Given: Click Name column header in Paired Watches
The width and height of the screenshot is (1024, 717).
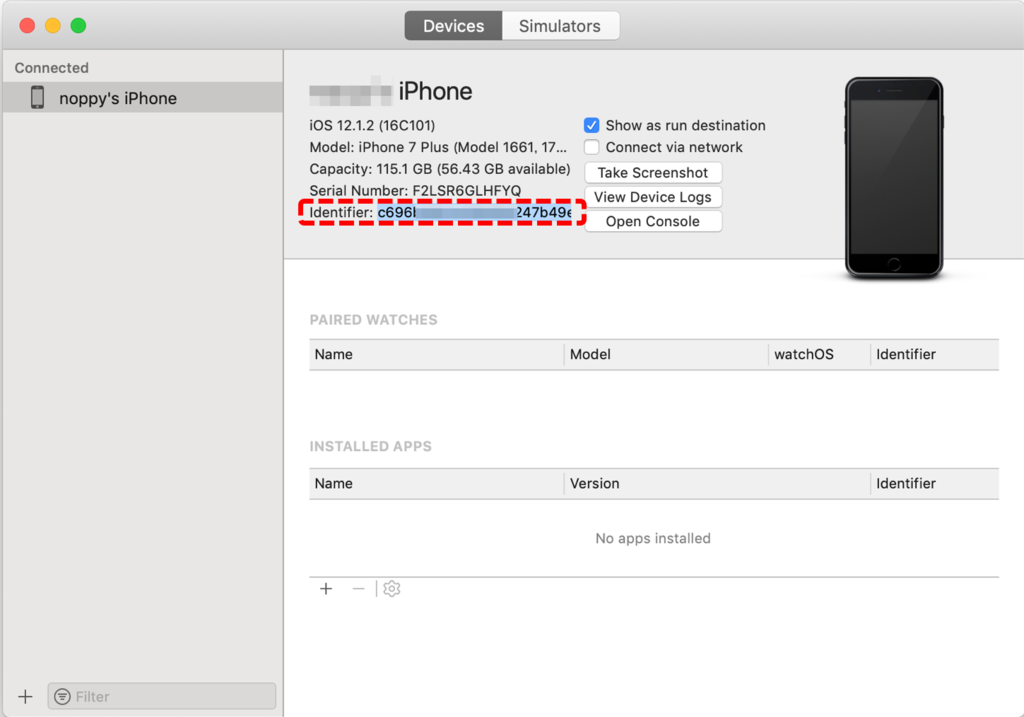Looking at the screenshot, I should pos(436,355).
